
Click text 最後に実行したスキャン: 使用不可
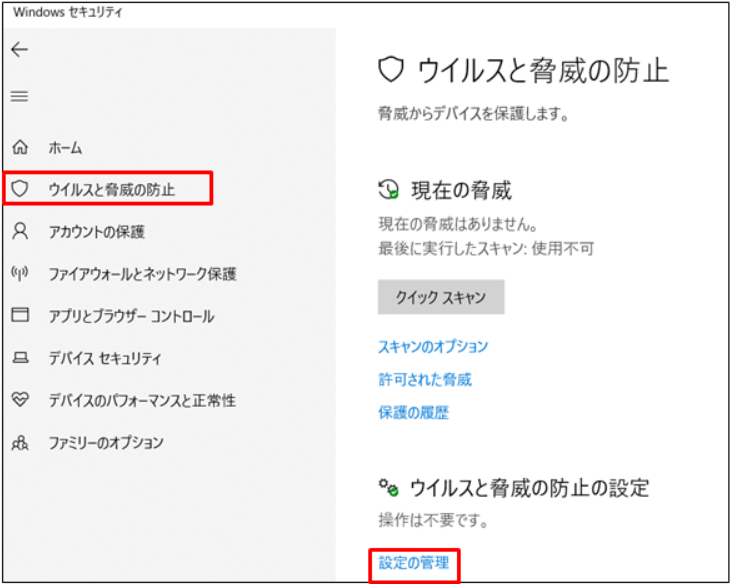(486, 249)
